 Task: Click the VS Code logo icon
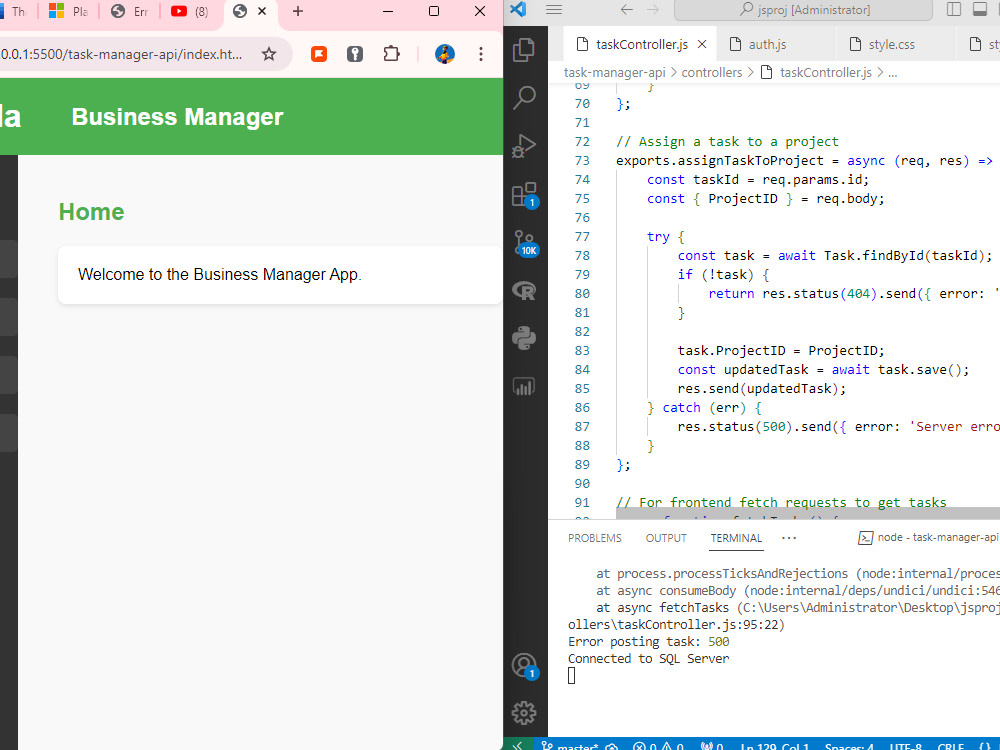tap(518, 10)
